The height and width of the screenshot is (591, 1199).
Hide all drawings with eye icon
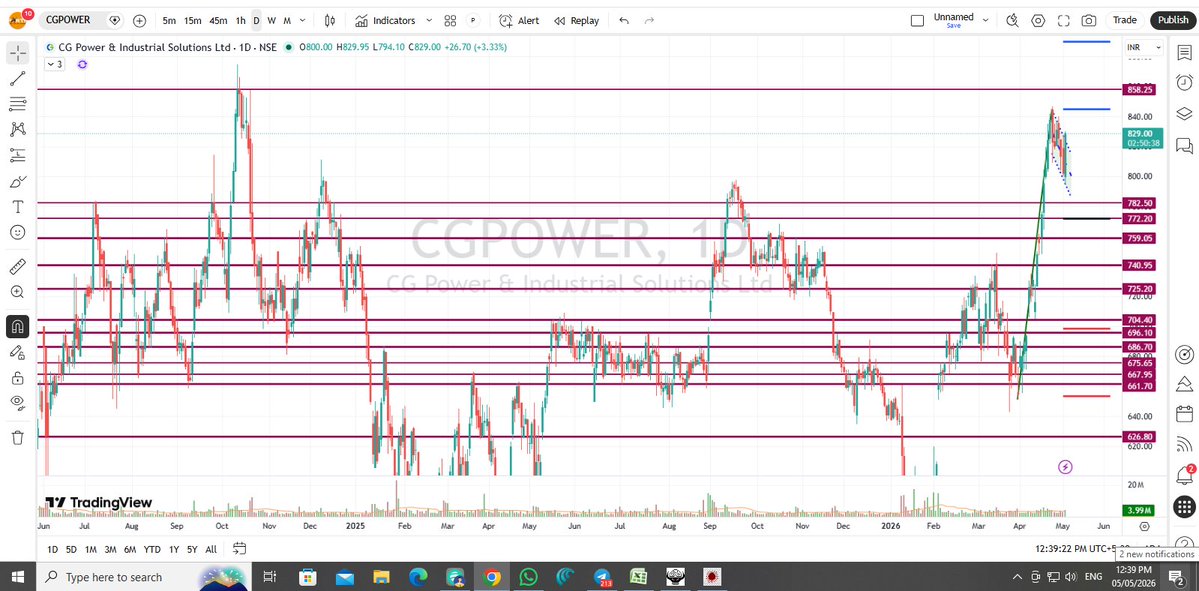[x=18, y=402]
